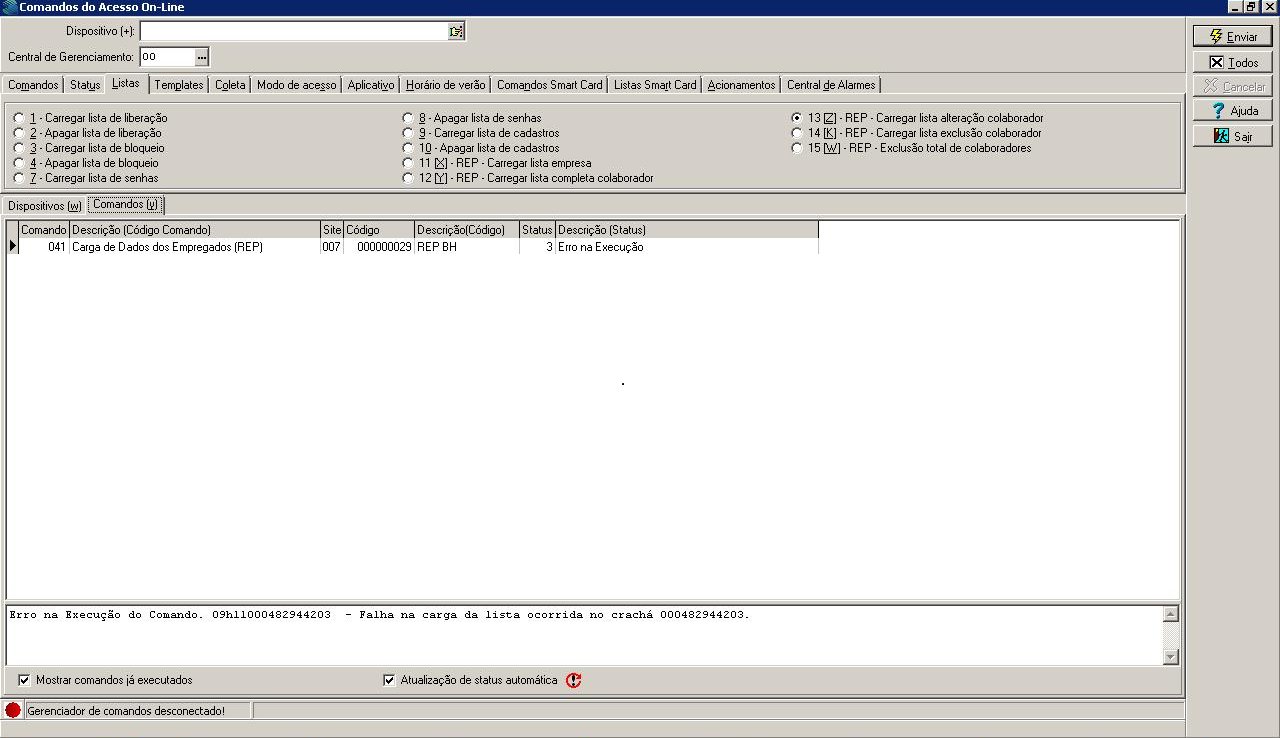Select option 12 REP Carregar lista completa colaborador
Screen dimensions: 1280x738
(408, 178)
